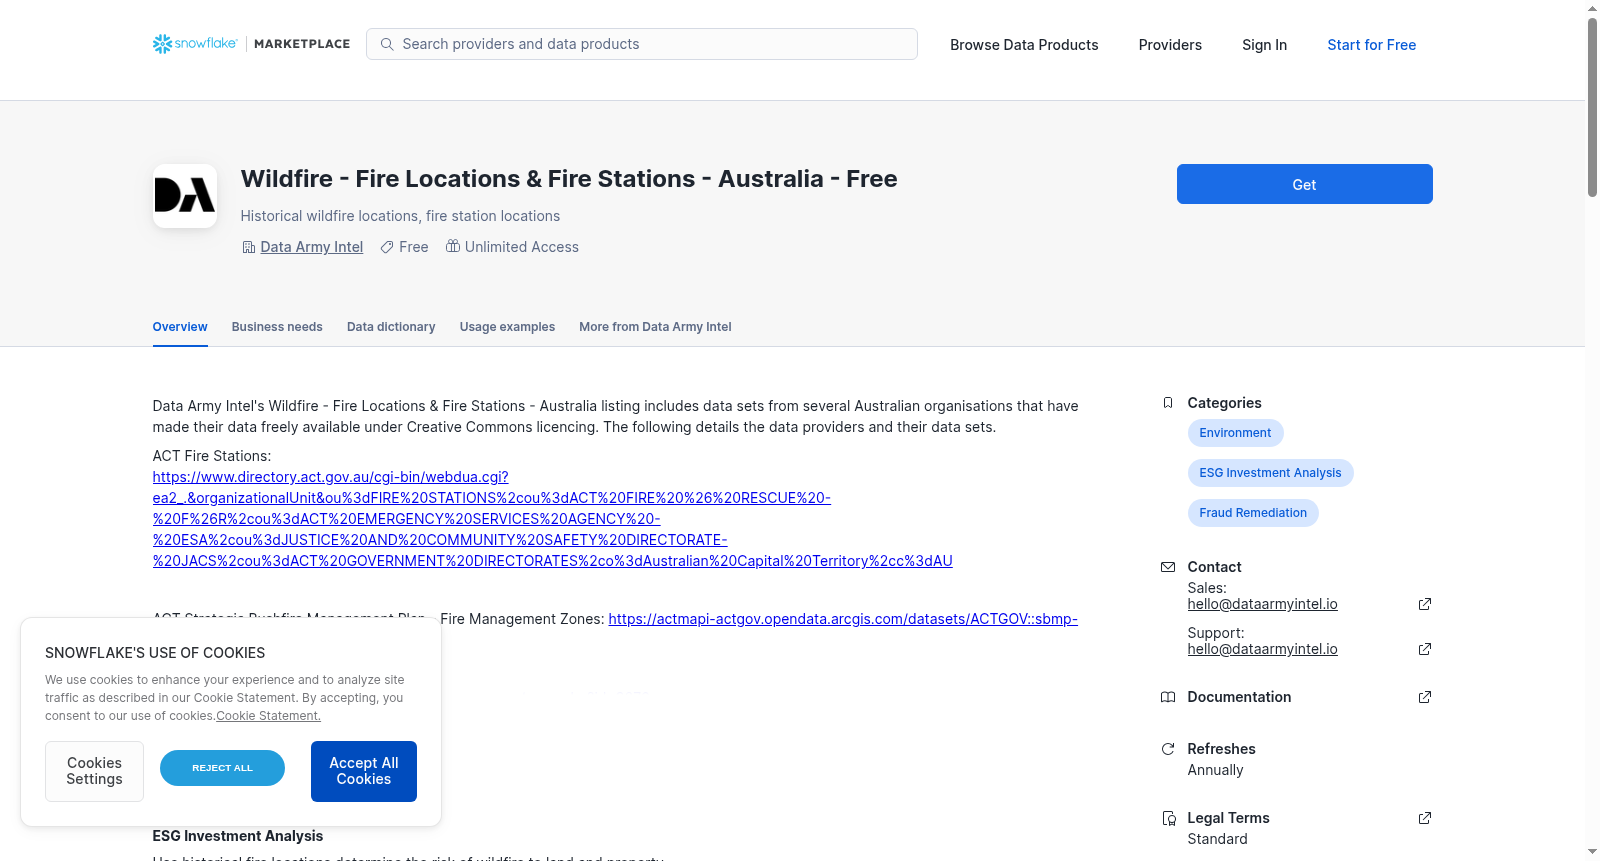
Task: Select the Fraud Remediation category chip
Action: pos(1253,513)
